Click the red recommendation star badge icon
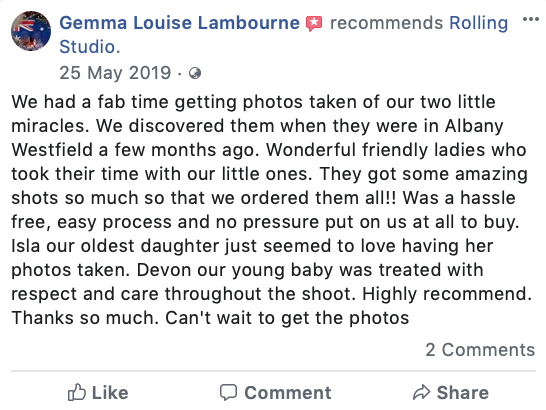This screenshot has width=546, height=410. [x=314, y=24]
